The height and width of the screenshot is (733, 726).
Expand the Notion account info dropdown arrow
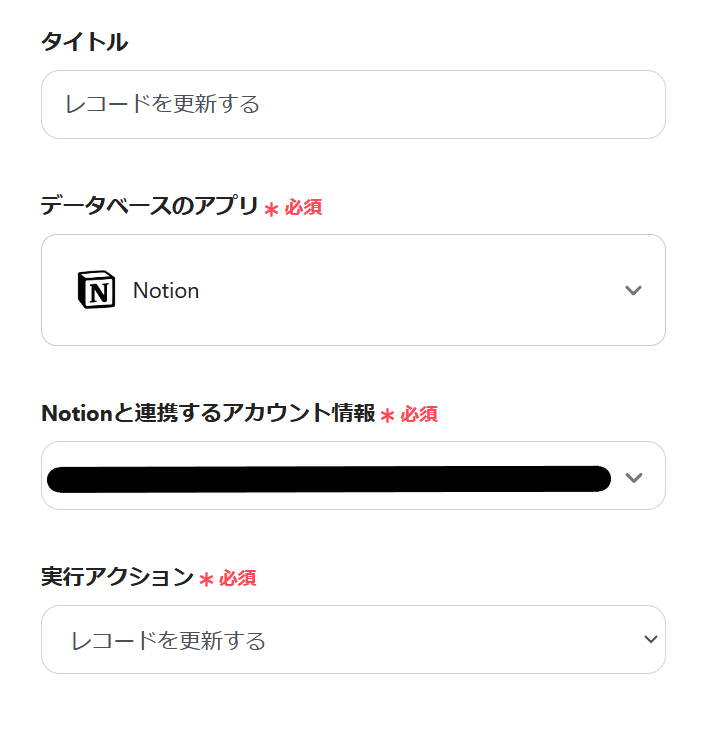tap(632, 477)
